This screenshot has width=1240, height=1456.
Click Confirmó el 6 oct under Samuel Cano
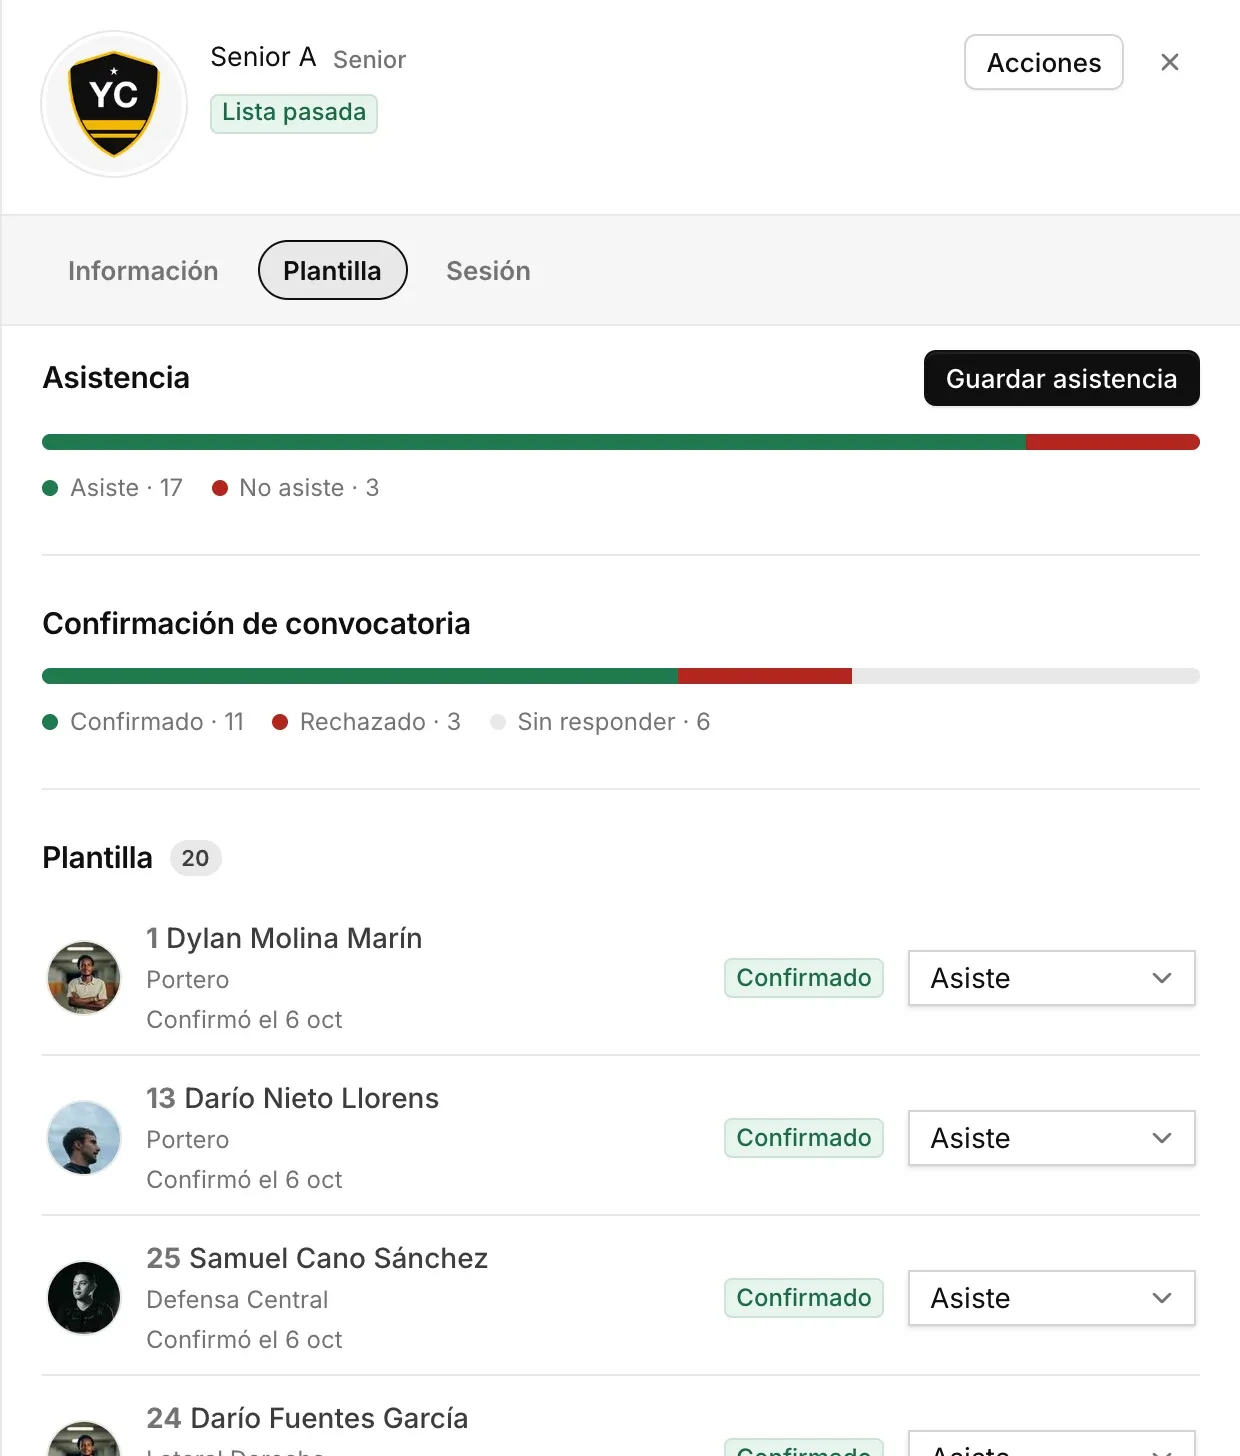tap(244, 1340)
